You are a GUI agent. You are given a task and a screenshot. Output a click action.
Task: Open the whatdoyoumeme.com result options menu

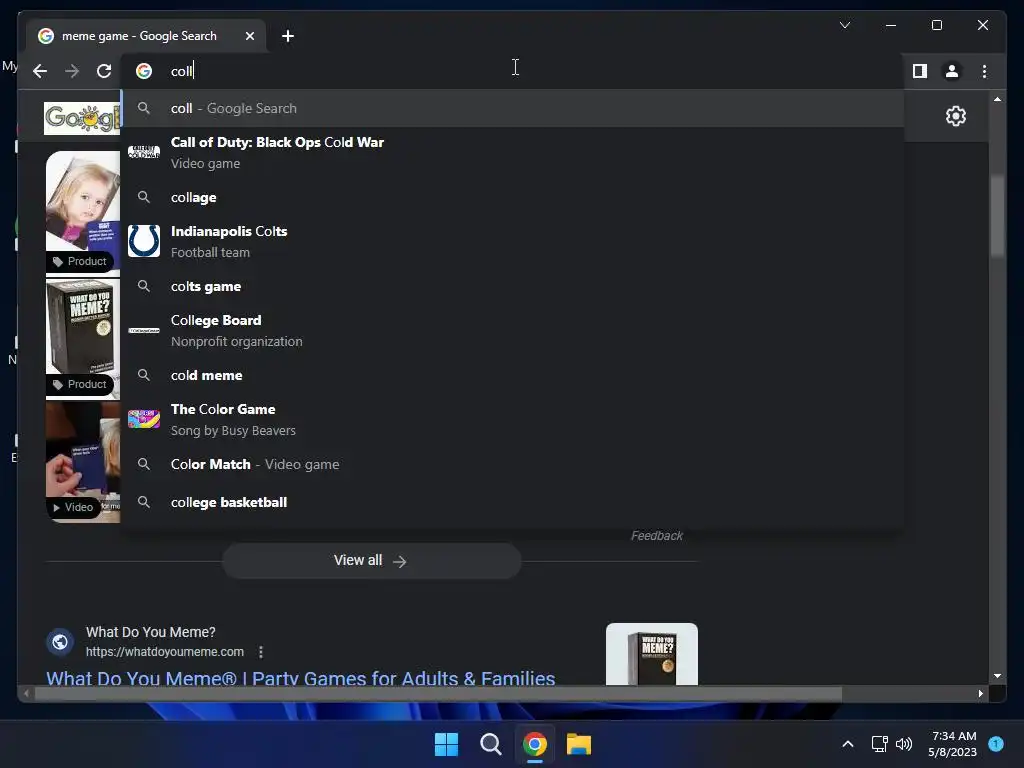(x=261, y=652)
